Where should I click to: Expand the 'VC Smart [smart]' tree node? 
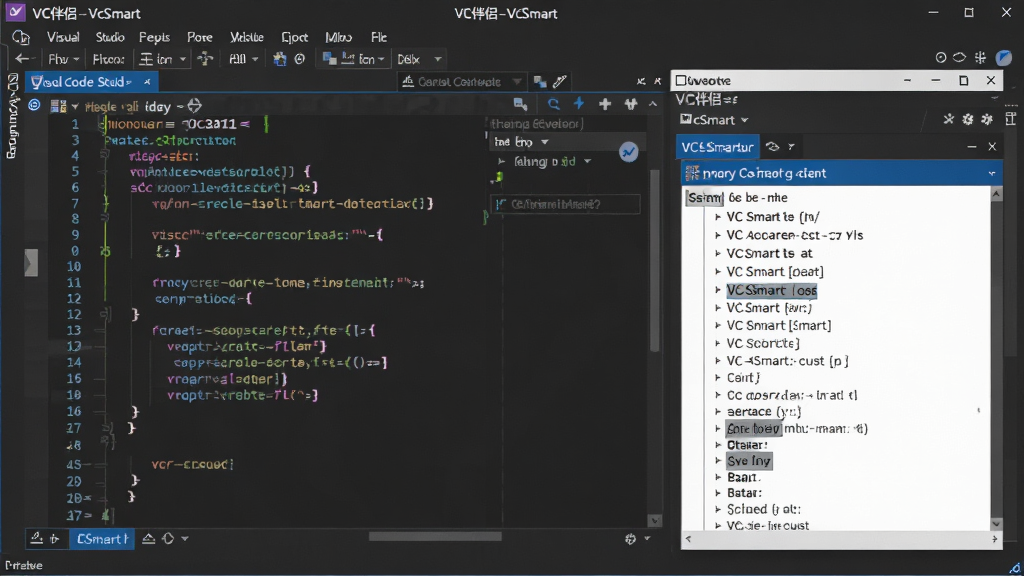click(718, 325)
